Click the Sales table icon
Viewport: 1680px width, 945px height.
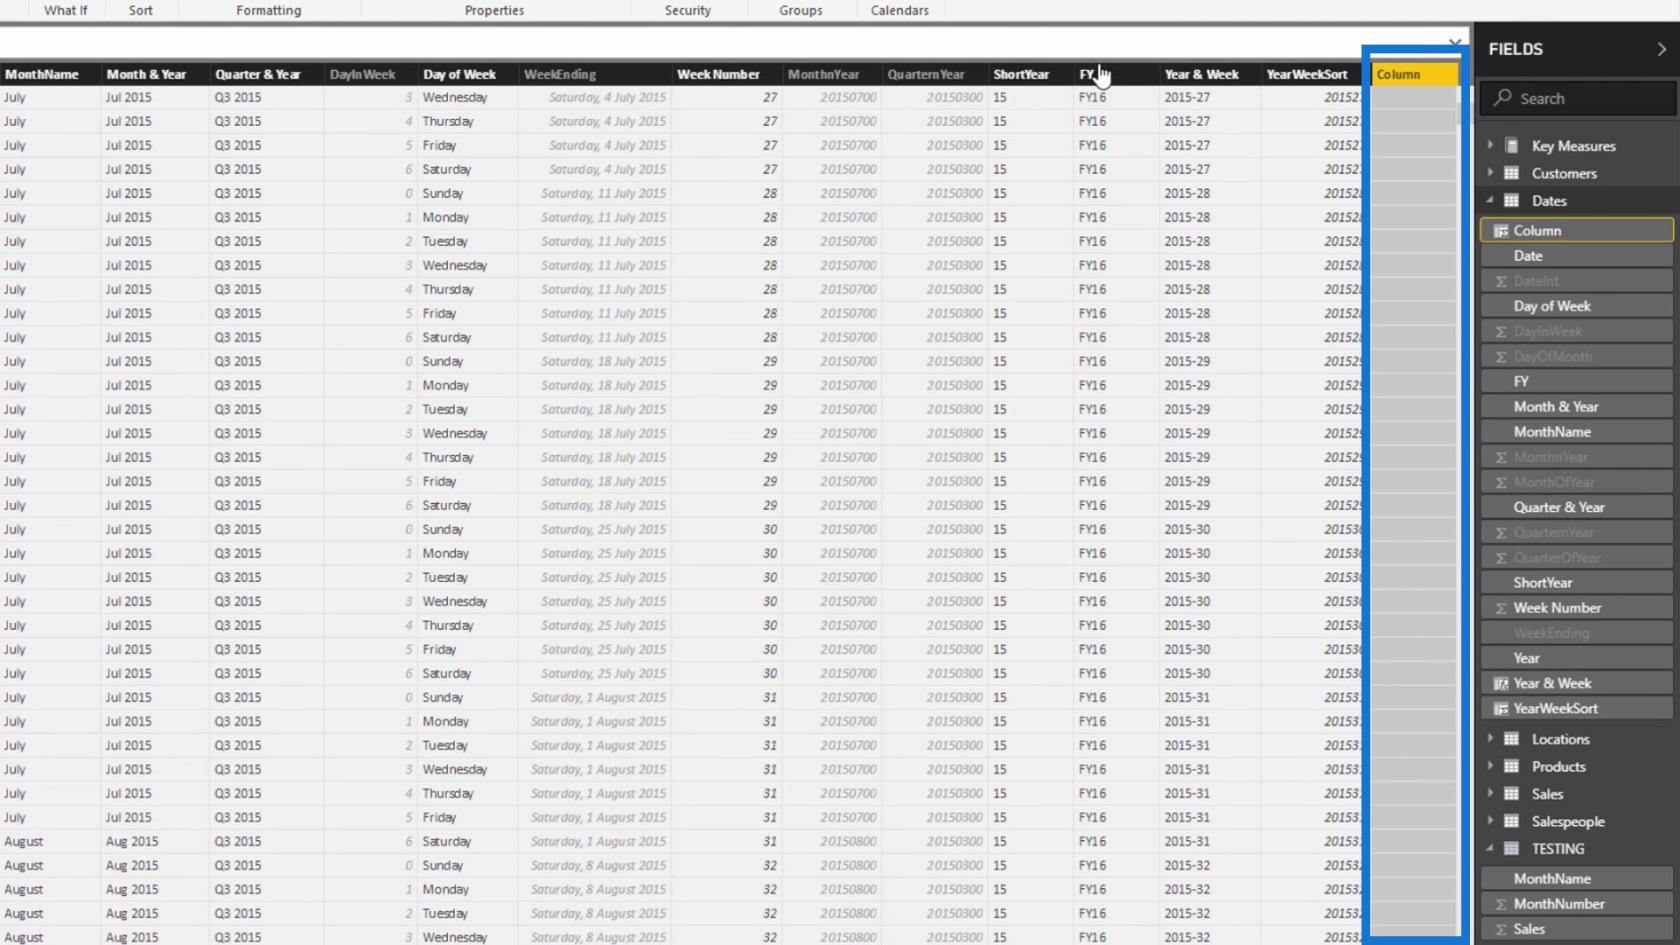[1512, 793]
